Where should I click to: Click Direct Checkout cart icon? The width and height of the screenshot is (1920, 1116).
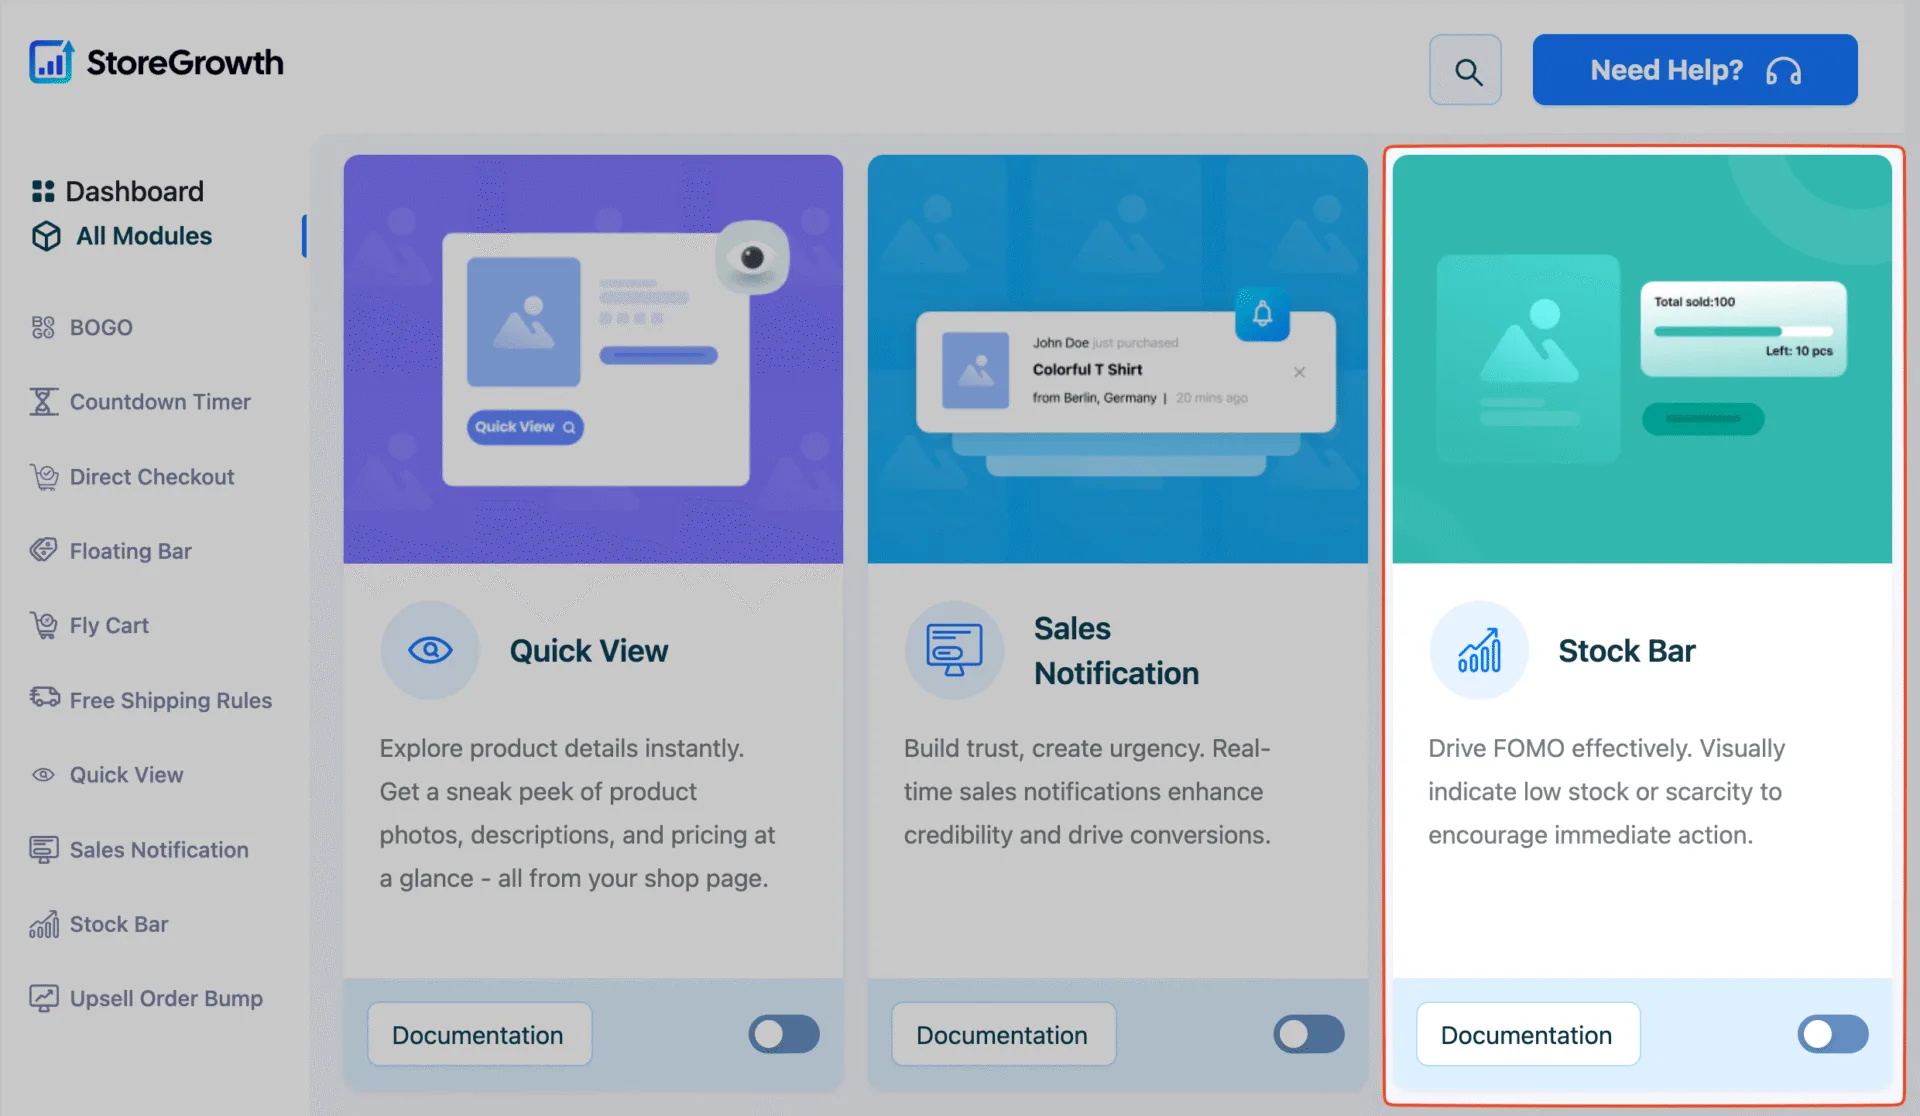44,477
